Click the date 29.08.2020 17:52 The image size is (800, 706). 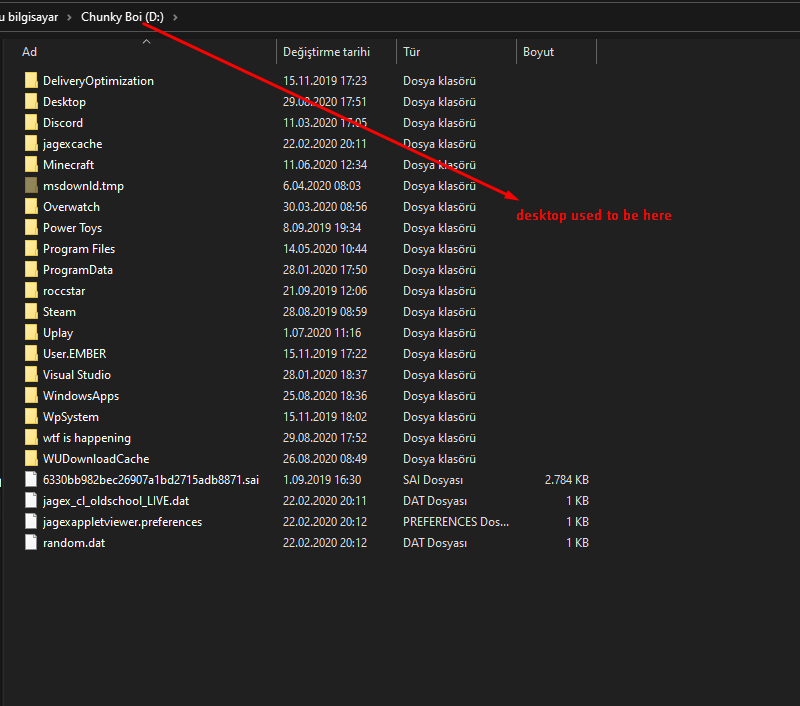pyautogui.click(x=325, y=438)
